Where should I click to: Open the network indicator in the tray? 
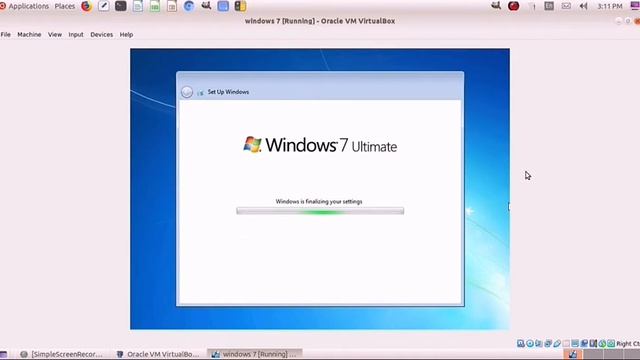click(532, 6)
